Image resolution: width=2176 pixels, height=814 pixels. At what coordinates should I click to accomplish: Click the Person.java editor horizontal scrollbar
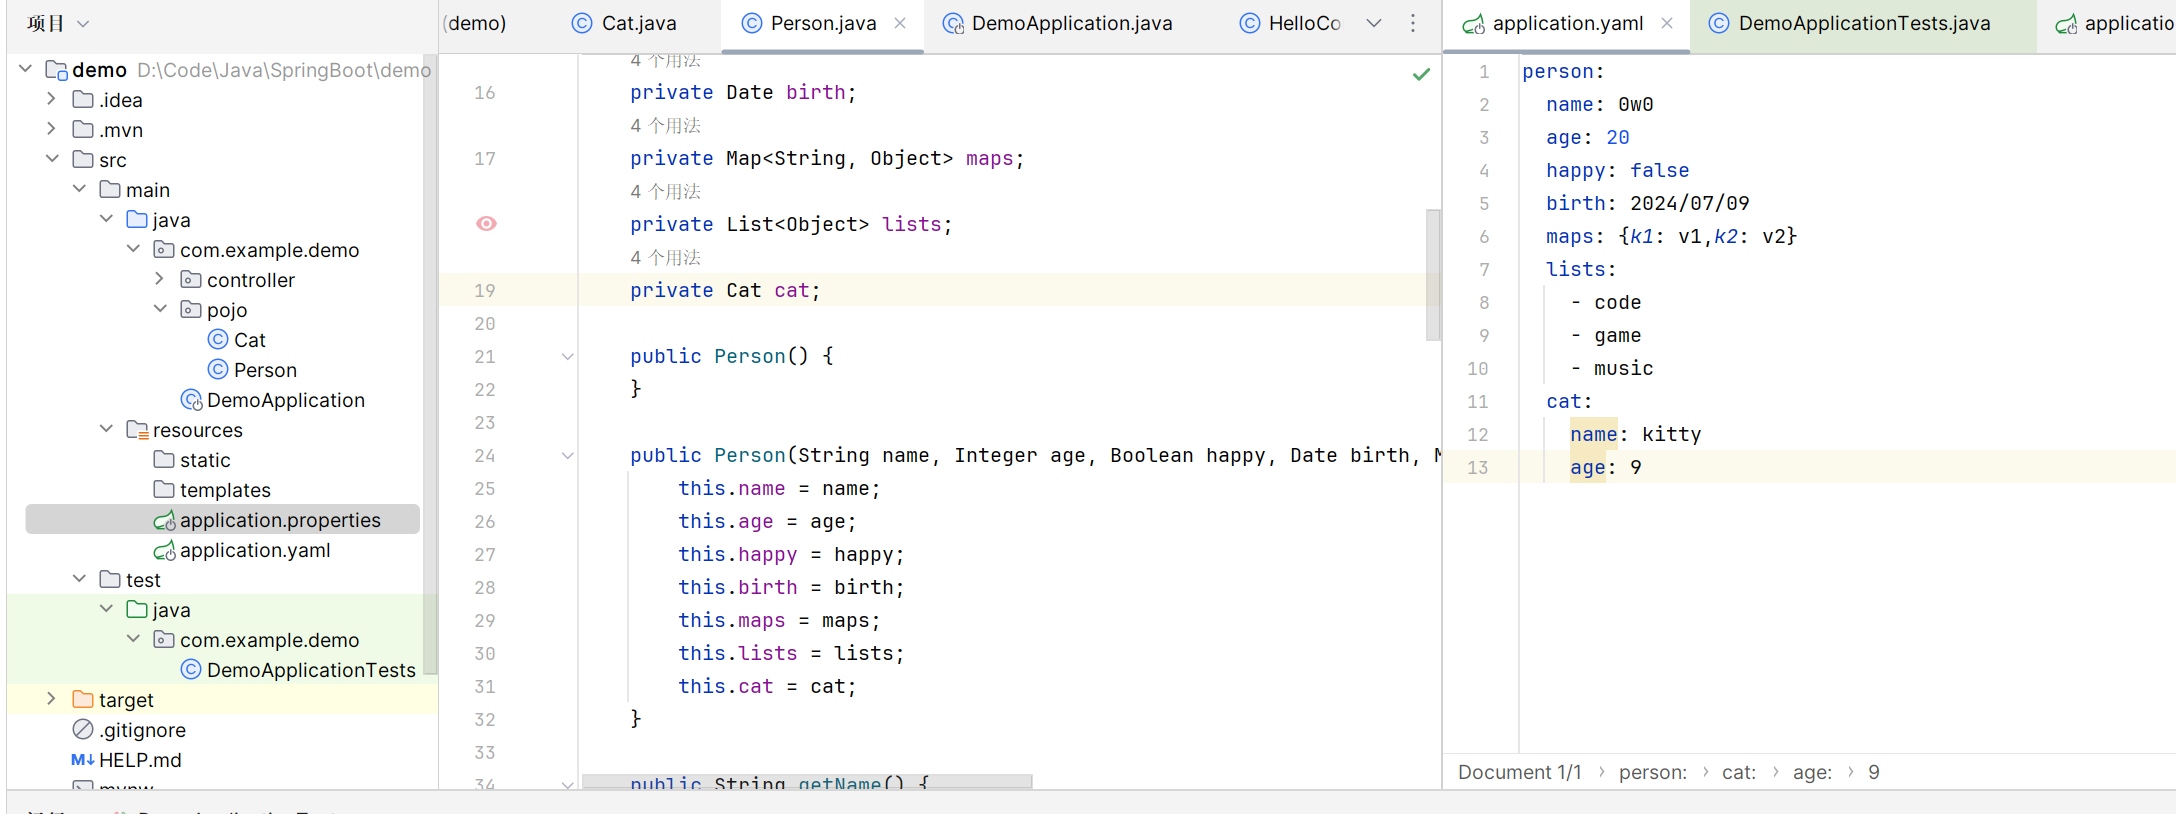click(807, 782)
